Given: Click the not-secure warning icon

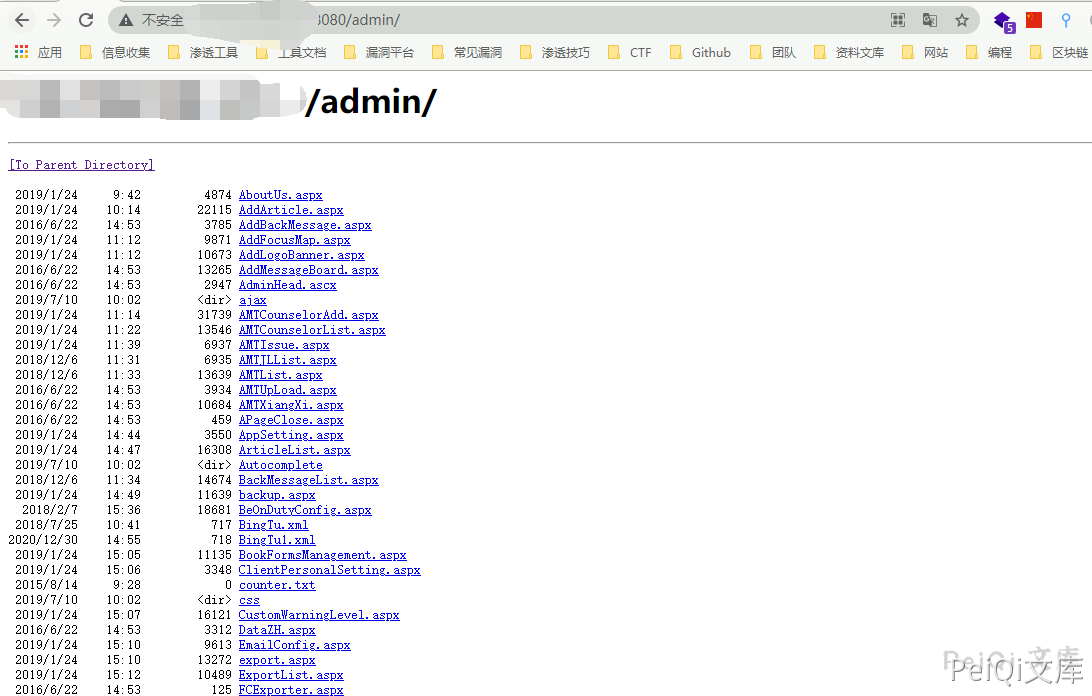Looking at the screenshot, I should click(126, 20).
